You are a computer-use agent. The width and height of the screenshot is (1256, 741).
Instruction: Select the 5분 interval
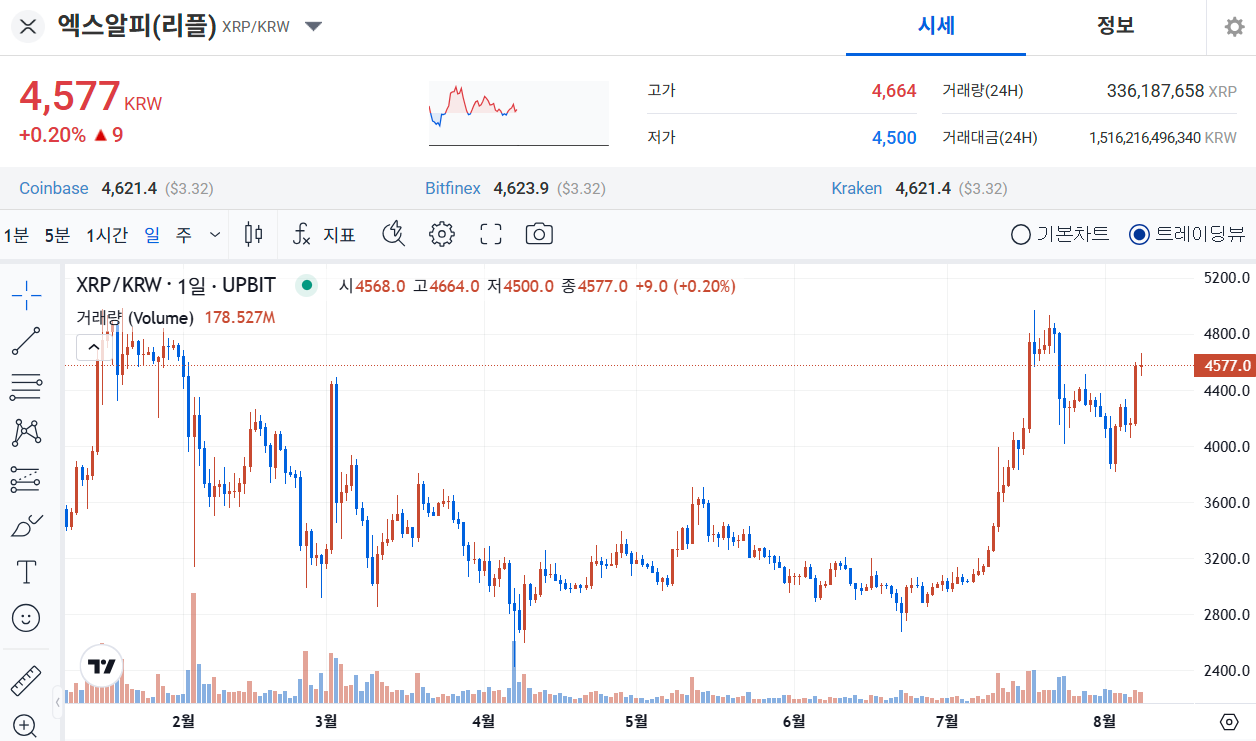[57, 235]
